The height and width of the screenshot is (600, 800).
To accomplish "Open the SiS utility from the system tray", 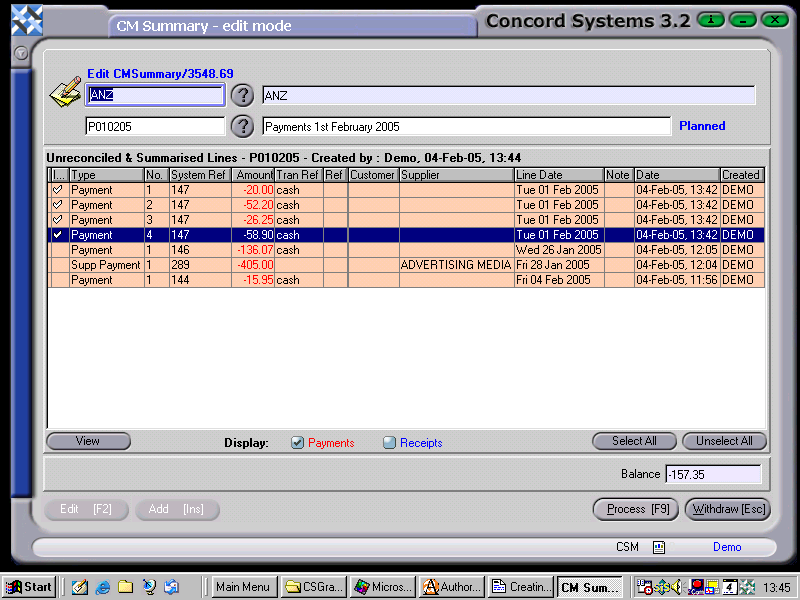I will (x=662, y=587).
